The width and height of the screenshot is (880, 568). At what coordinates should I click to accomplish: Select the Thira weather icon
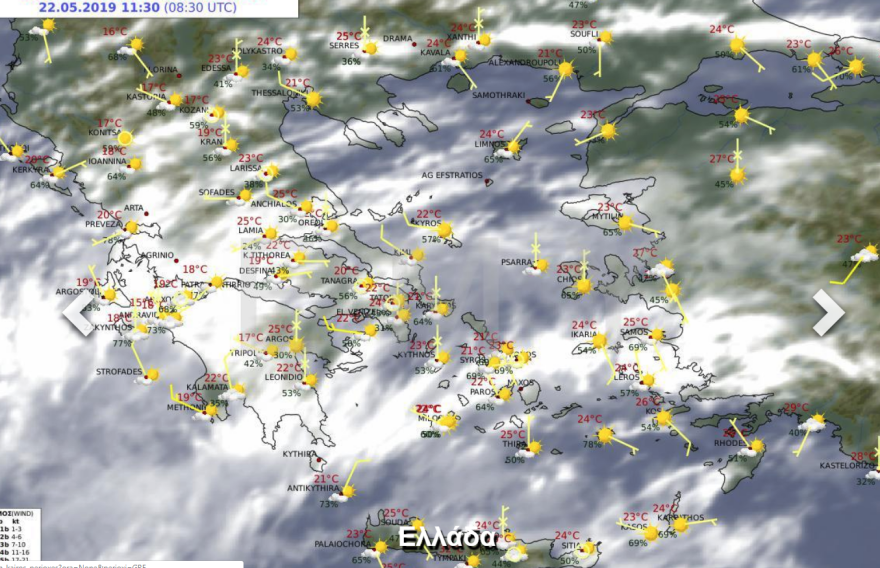point(533,448)
